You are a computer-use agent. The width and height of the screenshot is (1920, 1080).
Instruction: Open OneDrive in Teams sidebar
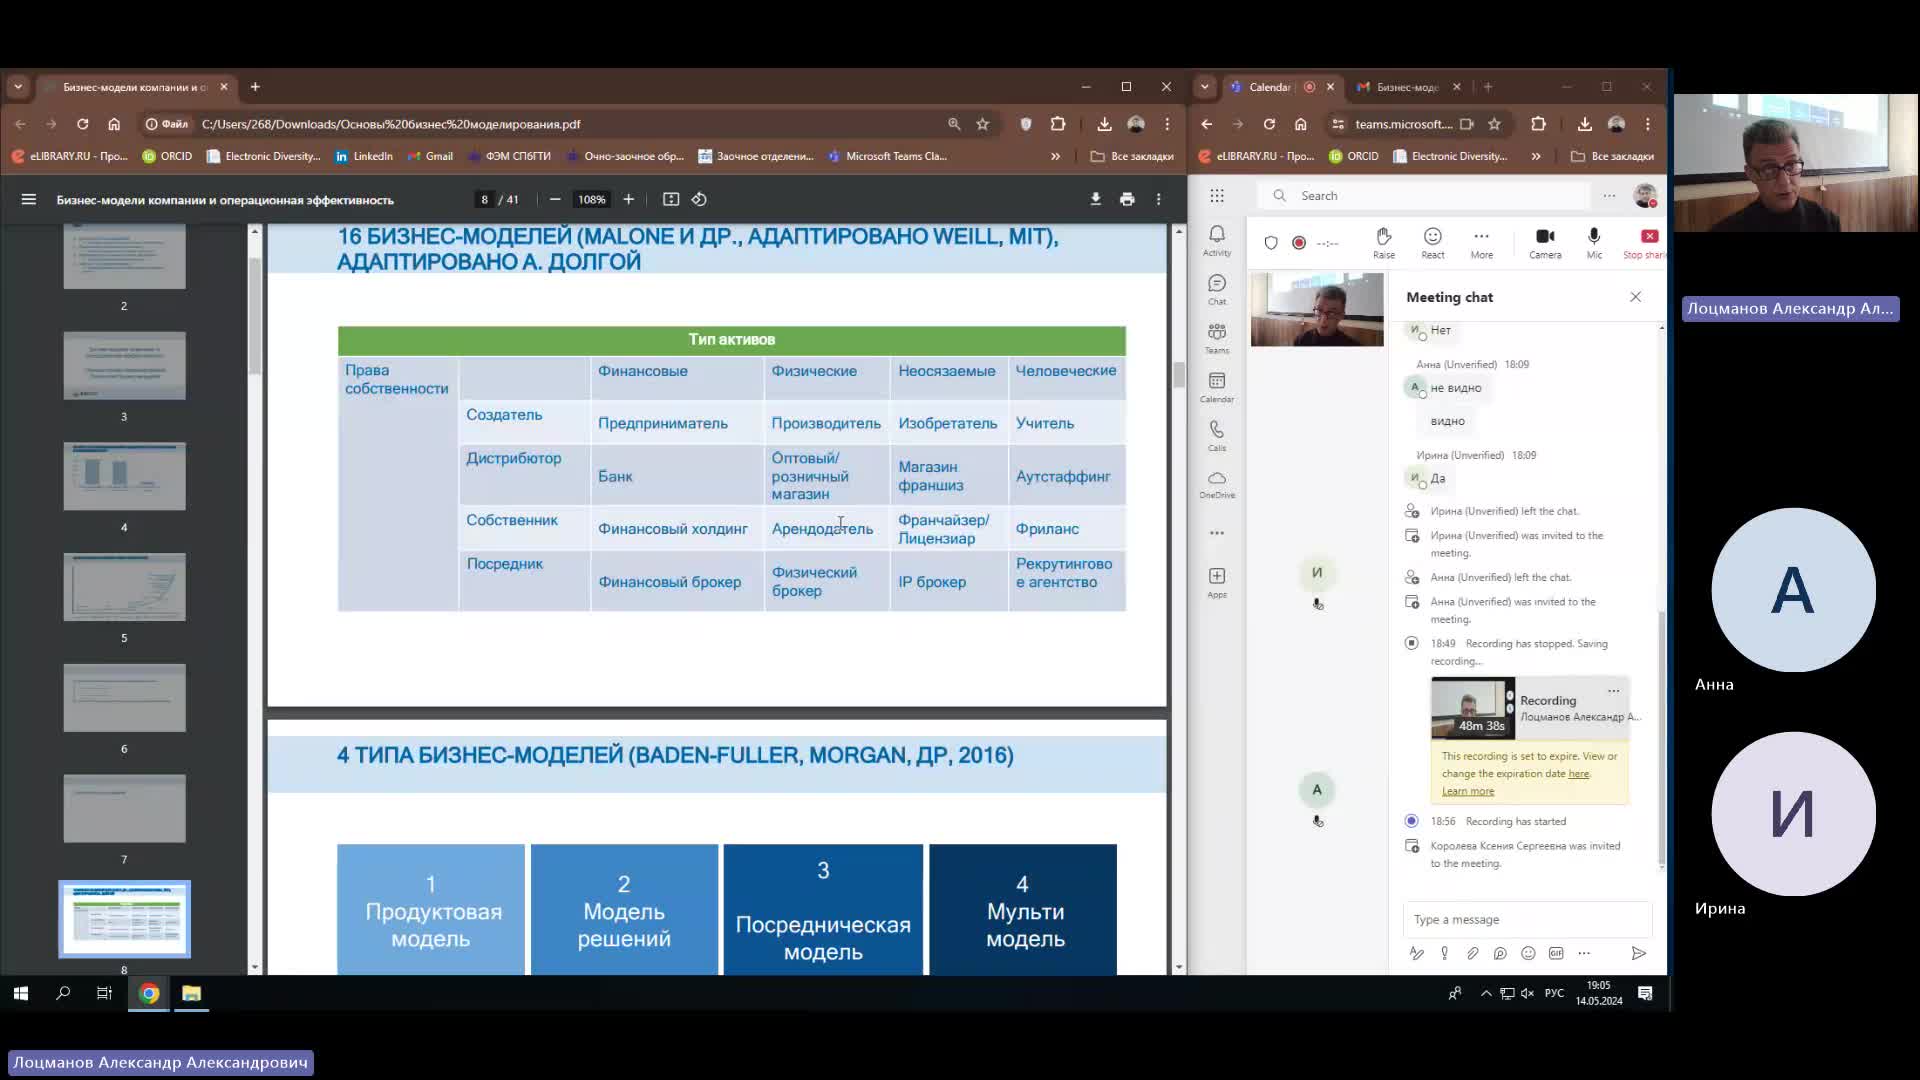point(1217,484)
